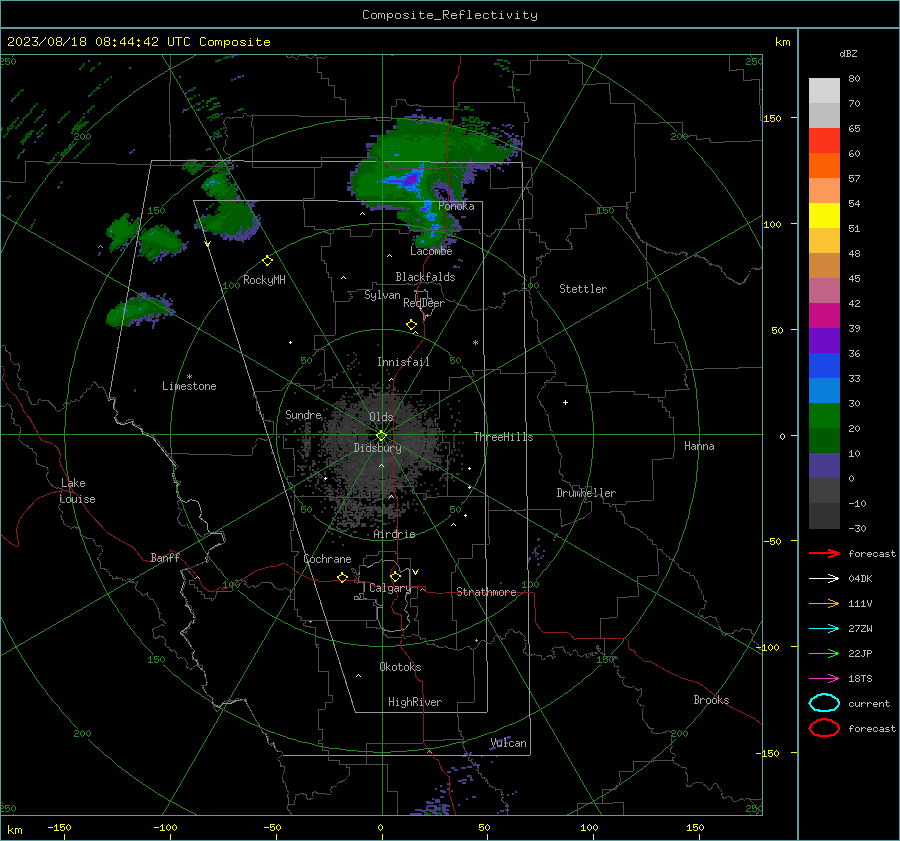The image size is (900, 841).
Task: Pick the bright green swatch between 20 and 30
Action: point(824,415)
